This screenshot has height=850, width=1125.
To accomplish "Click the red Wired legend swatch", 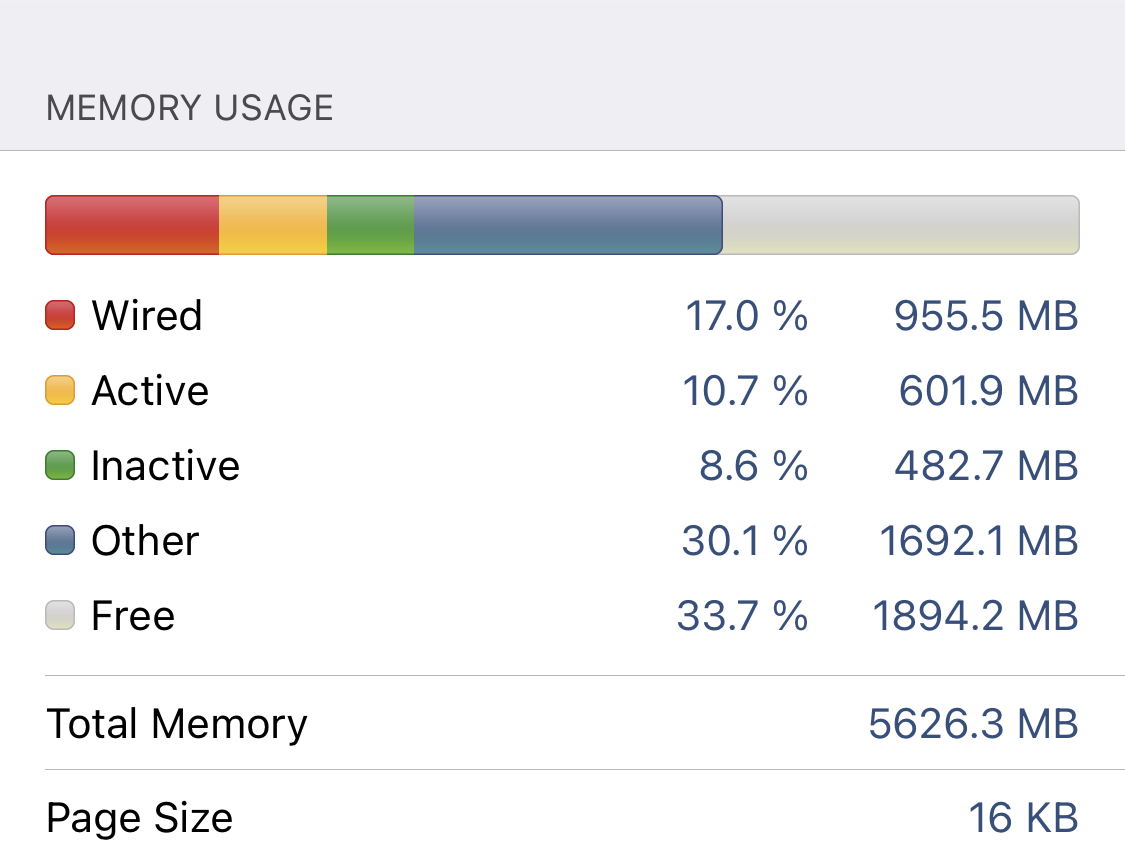I will 61,315.
